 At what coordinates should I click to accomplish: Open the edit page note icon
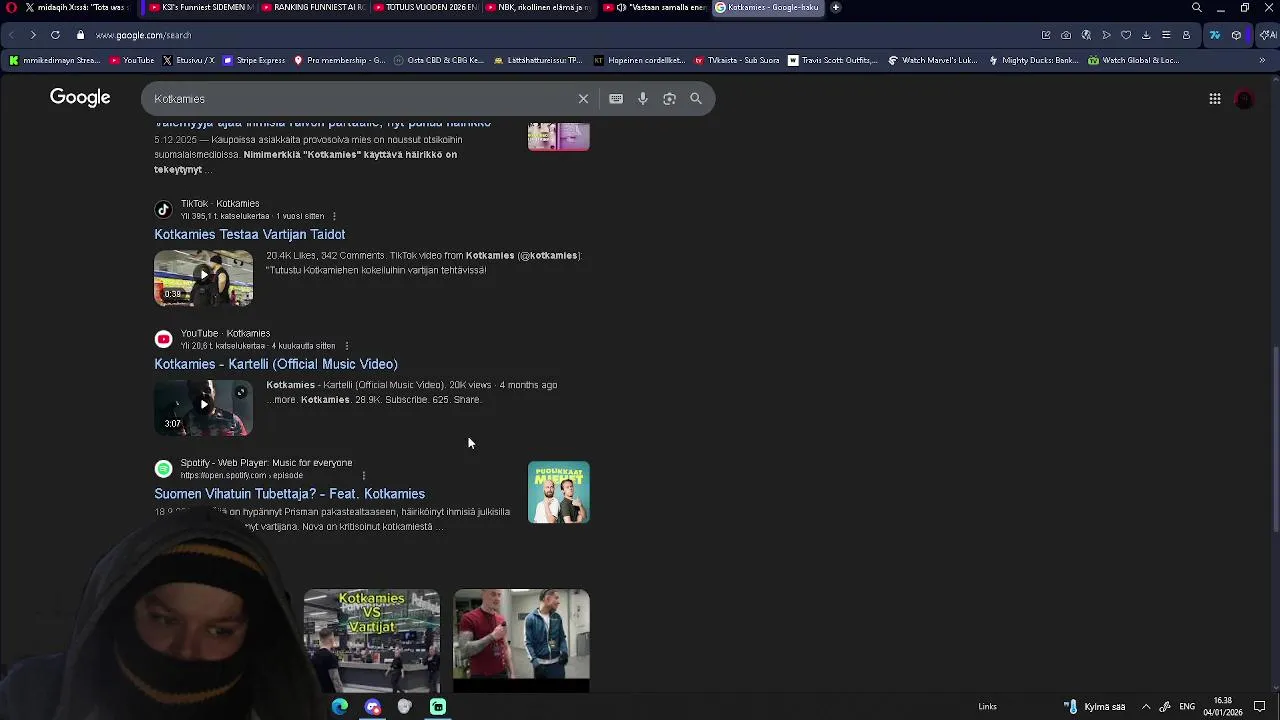point(1046,35)
